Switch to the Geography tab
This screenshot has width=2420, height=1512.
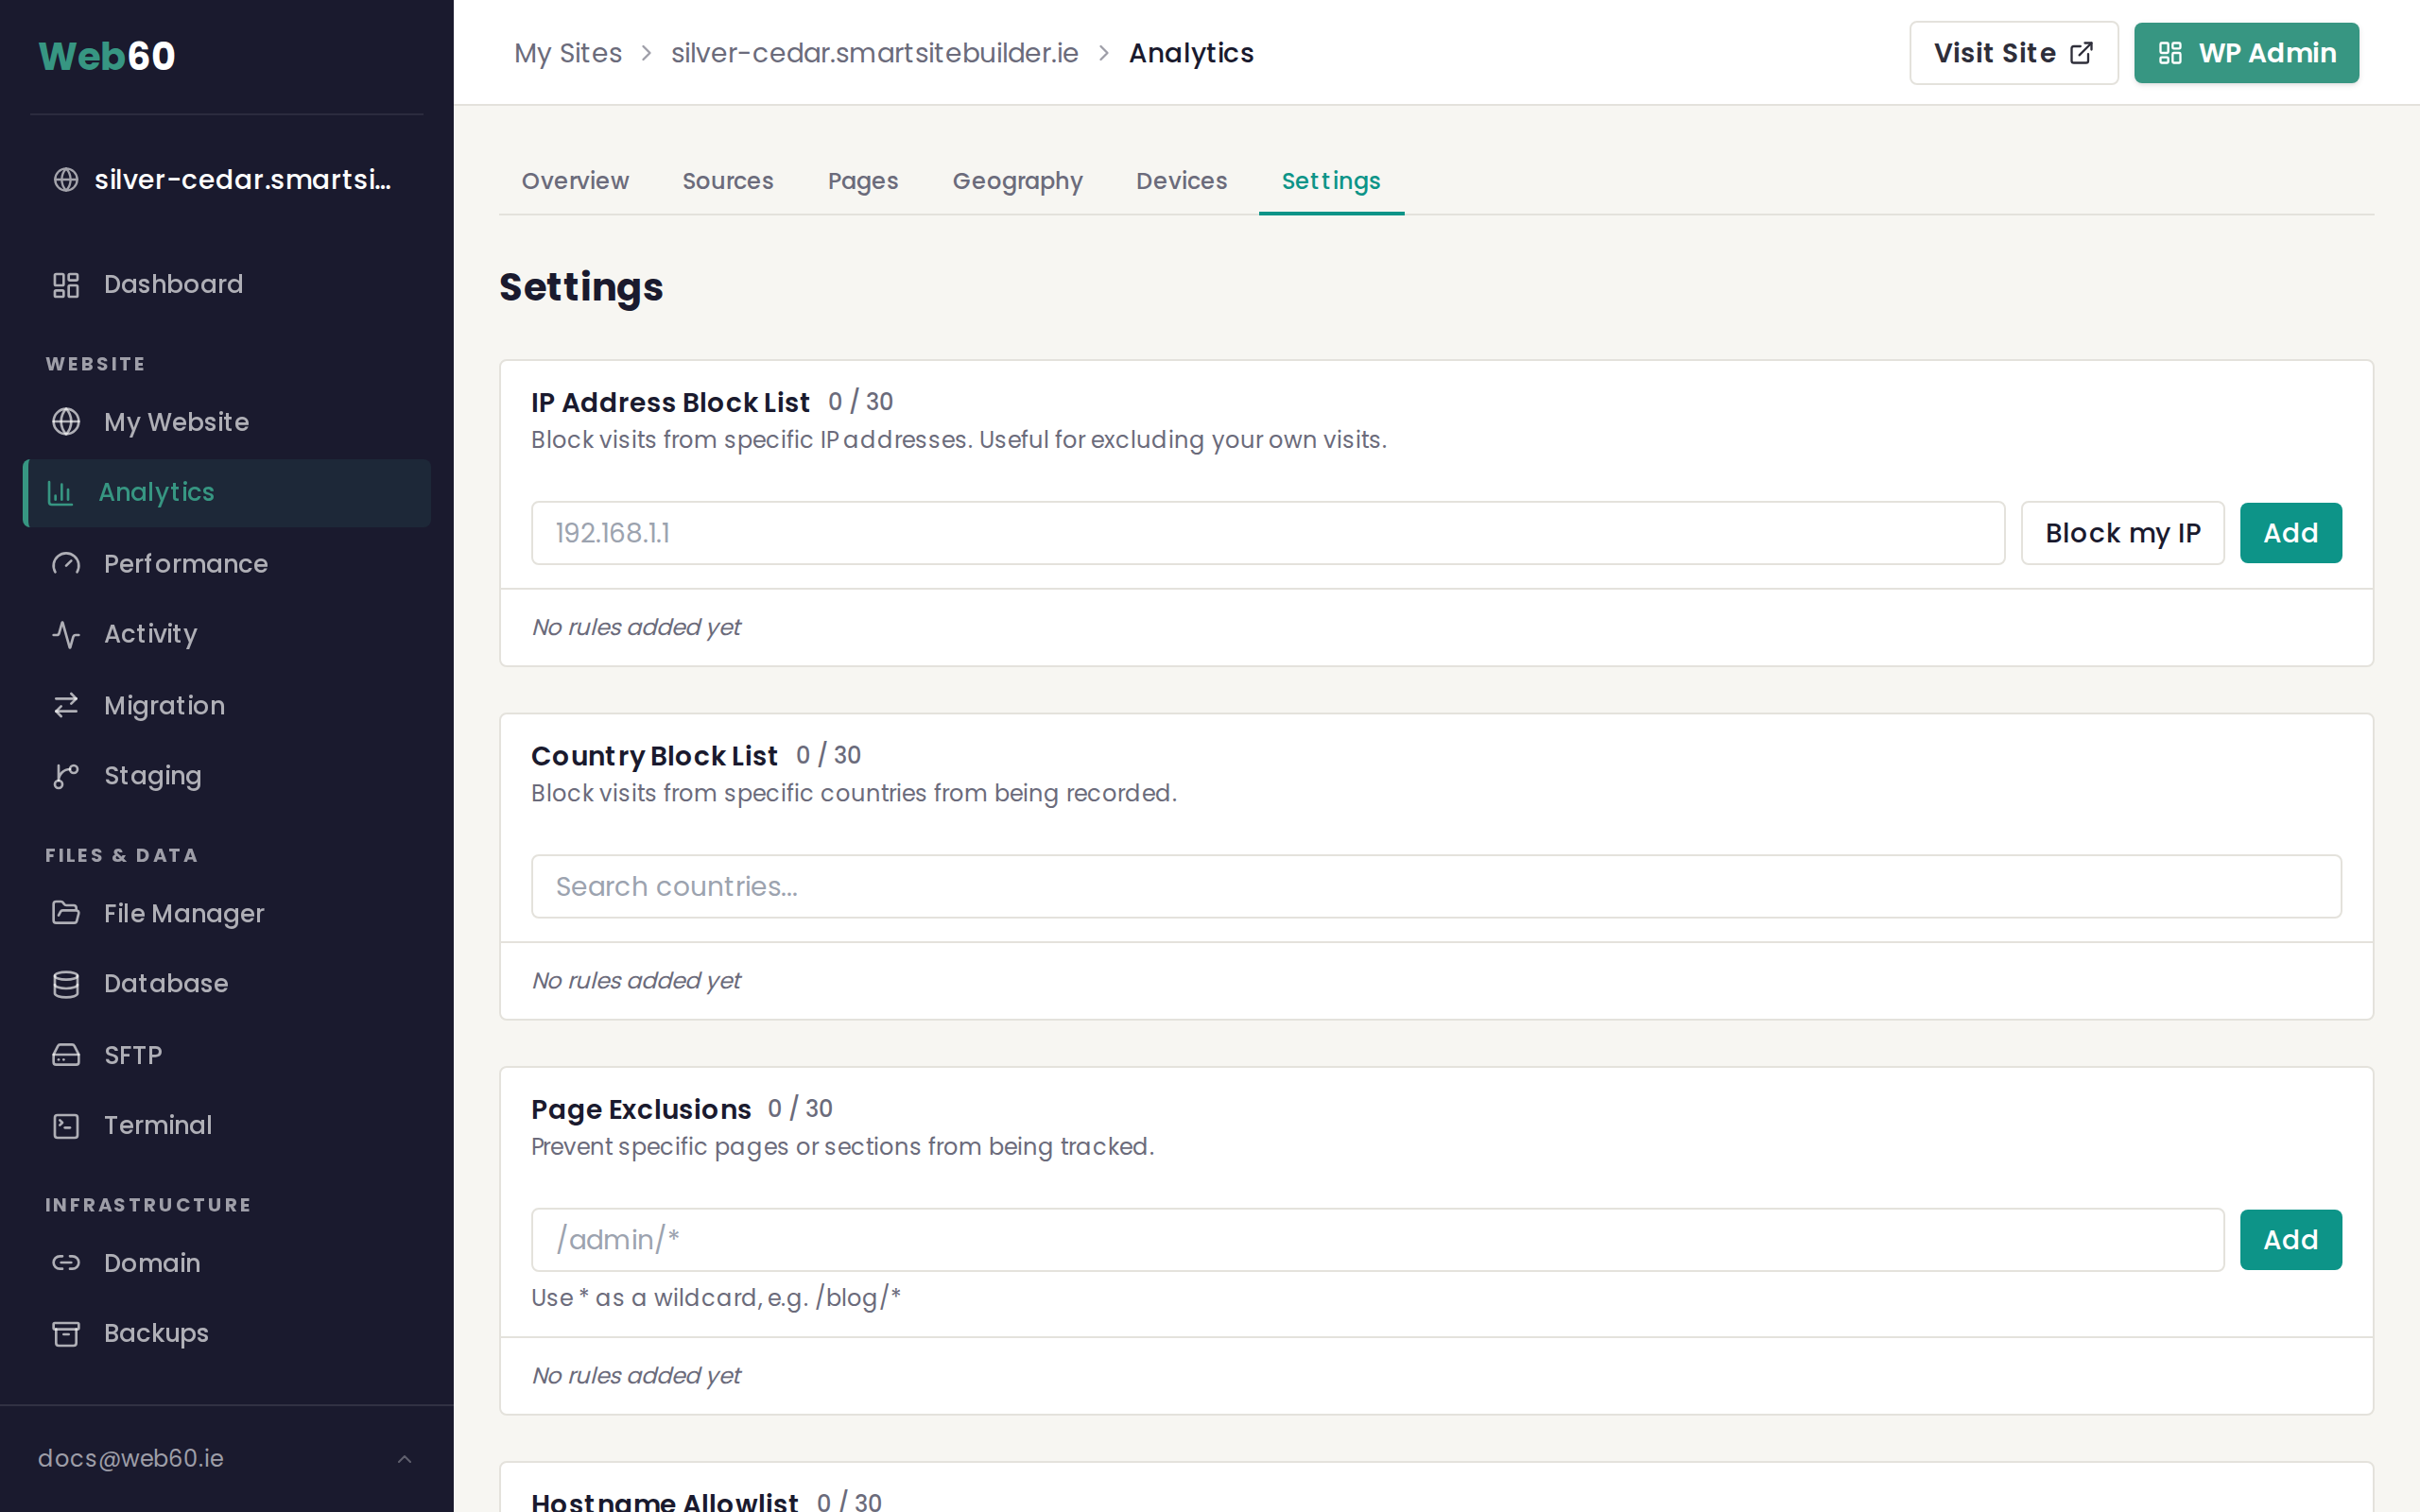point(1017,181)
